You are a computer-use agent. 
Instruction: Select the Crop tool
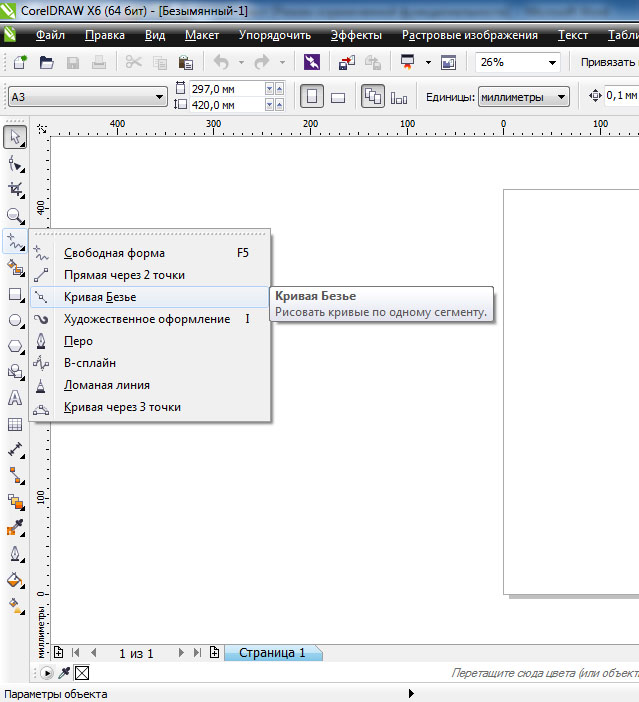coord(16,190)
